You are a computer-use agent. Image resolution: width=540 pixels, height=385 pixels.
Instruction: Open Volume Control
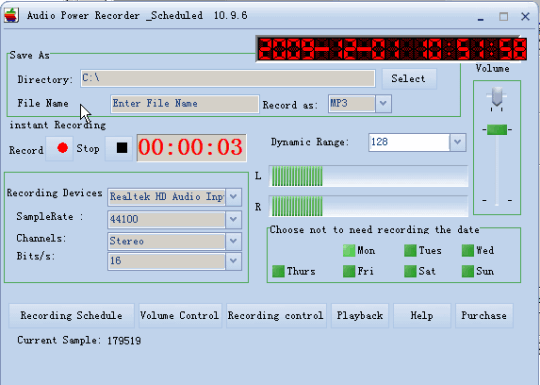[180, 315]
